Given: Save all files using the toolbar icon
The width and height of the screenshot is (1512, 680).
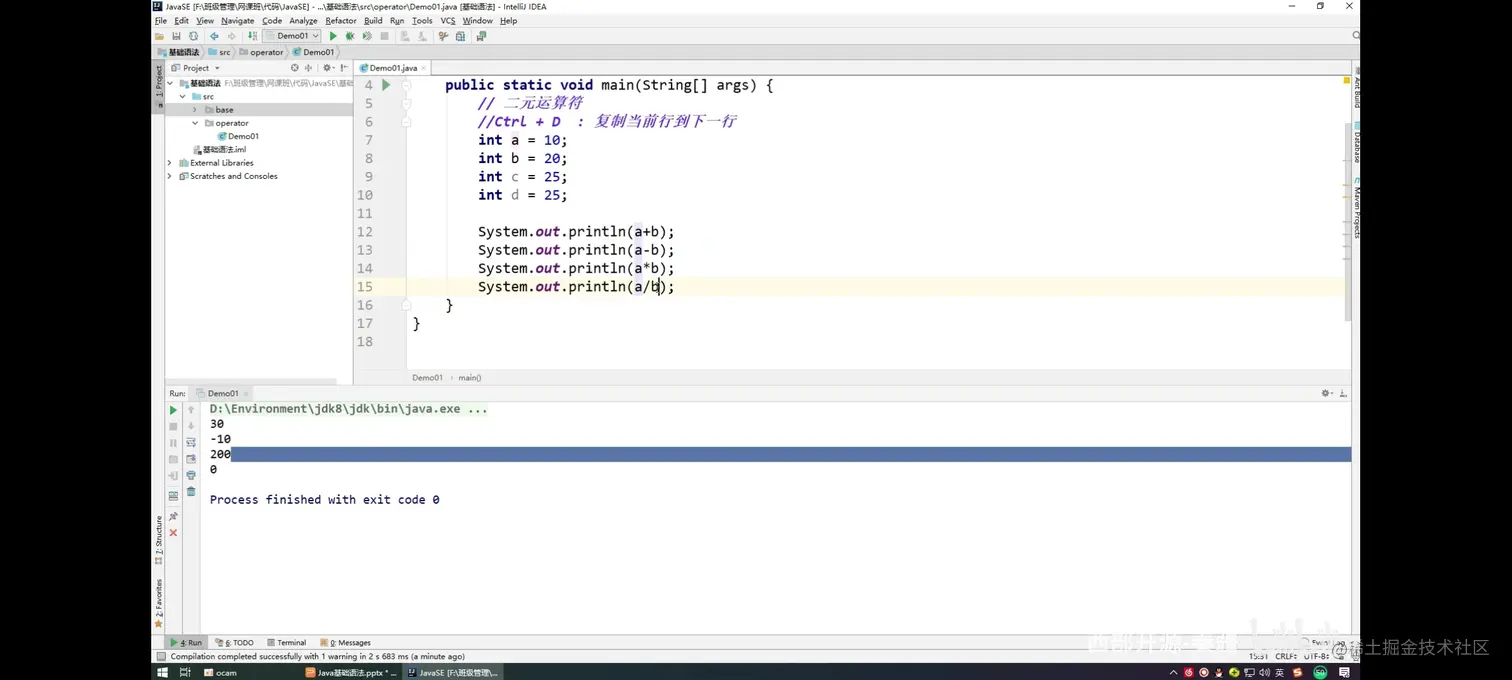Looking at the screenshot, I should (x=177, y=36).
